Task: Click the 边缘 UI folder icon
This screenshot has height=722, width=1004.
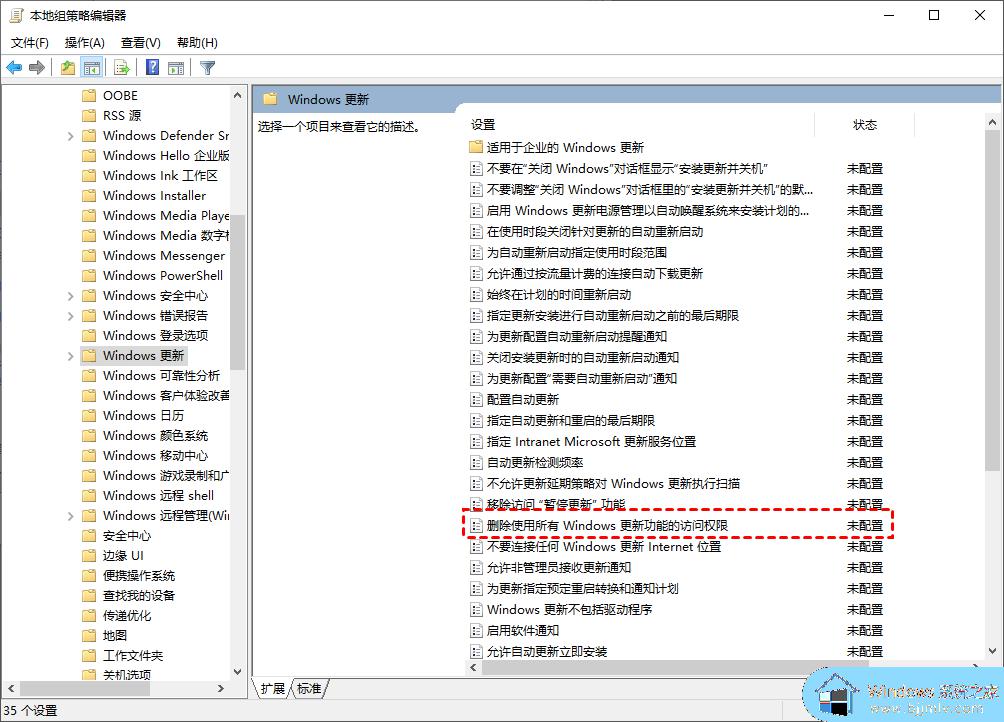Action: pyautogui.click(x=90, y=556)
